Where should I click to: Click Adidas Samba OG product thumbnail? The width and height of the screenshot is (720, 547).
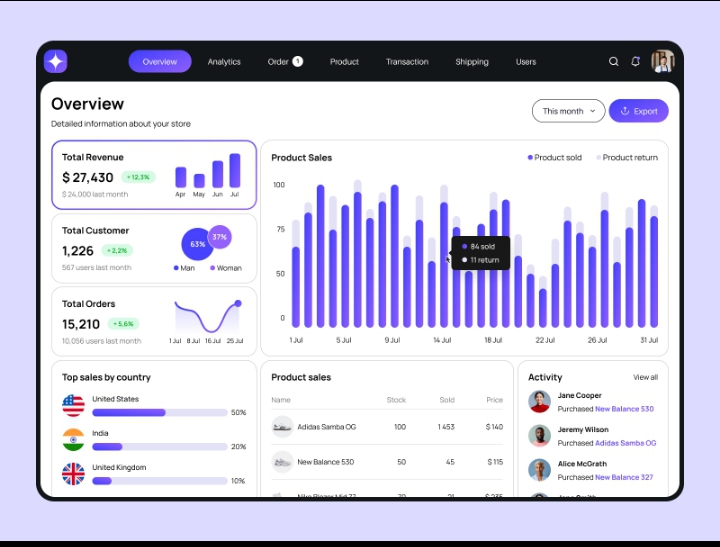tap(282, 427)
